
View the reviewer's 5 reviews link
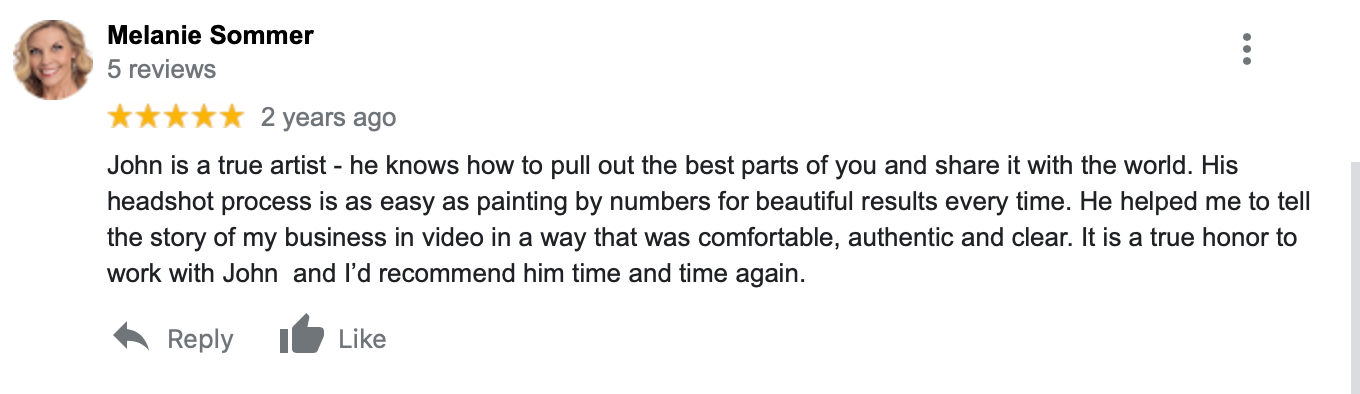tap(161, 69)
